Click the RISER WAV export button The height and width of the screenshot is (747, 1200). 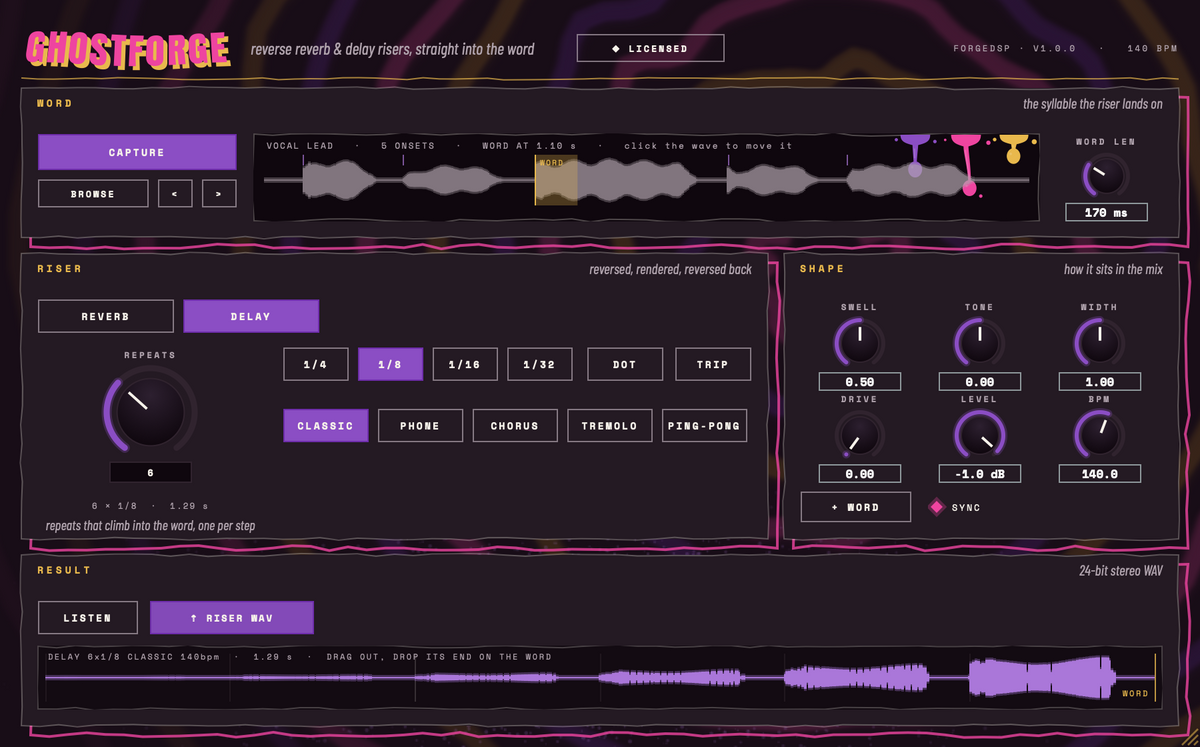coord(232,617)
